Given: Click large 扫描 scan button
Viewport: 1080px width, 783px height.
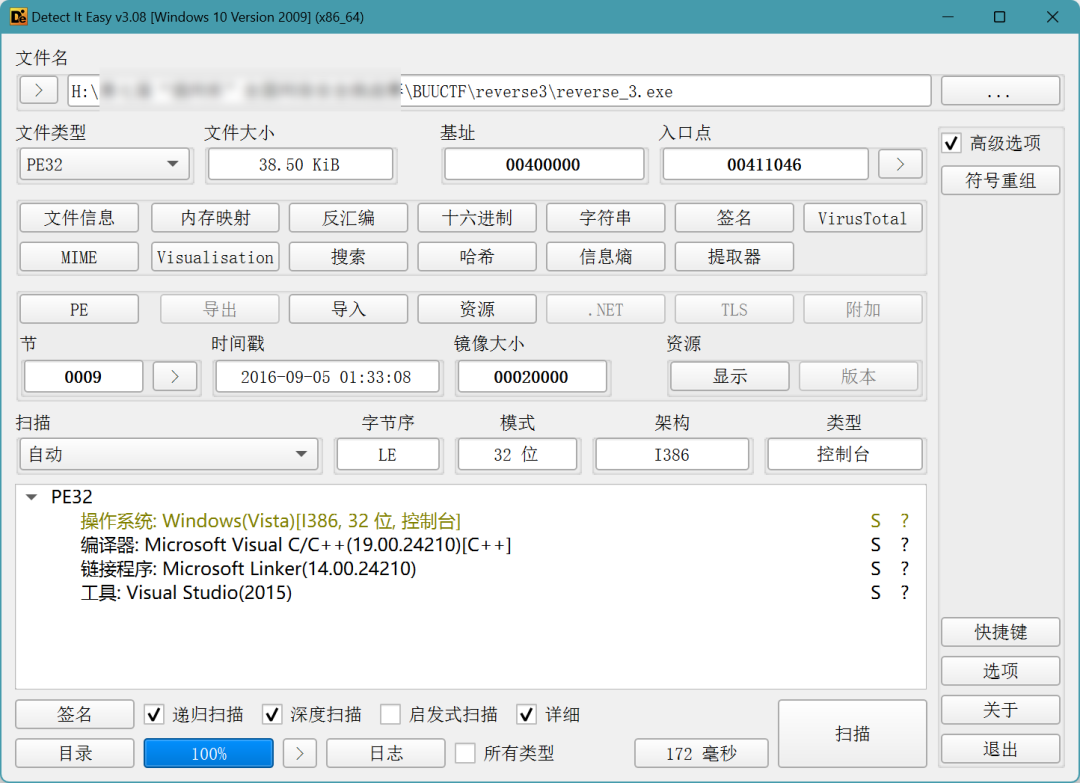Looking at the screenshot, I should [x=852, y=733].
